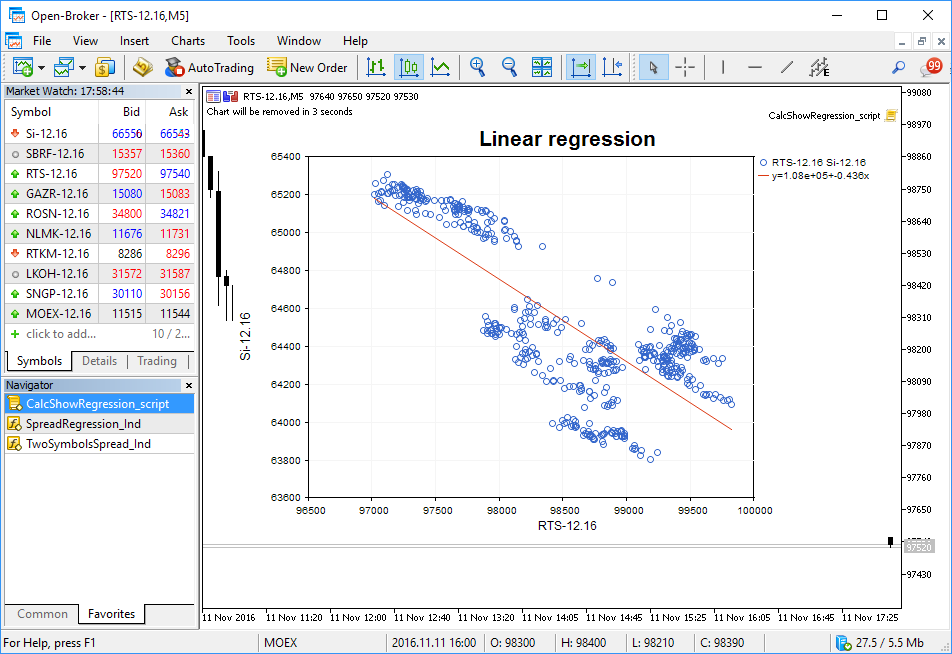Select TwoSymbolsSpread_Ind in Navigator

pyautogui.click(x=100, y=444)
